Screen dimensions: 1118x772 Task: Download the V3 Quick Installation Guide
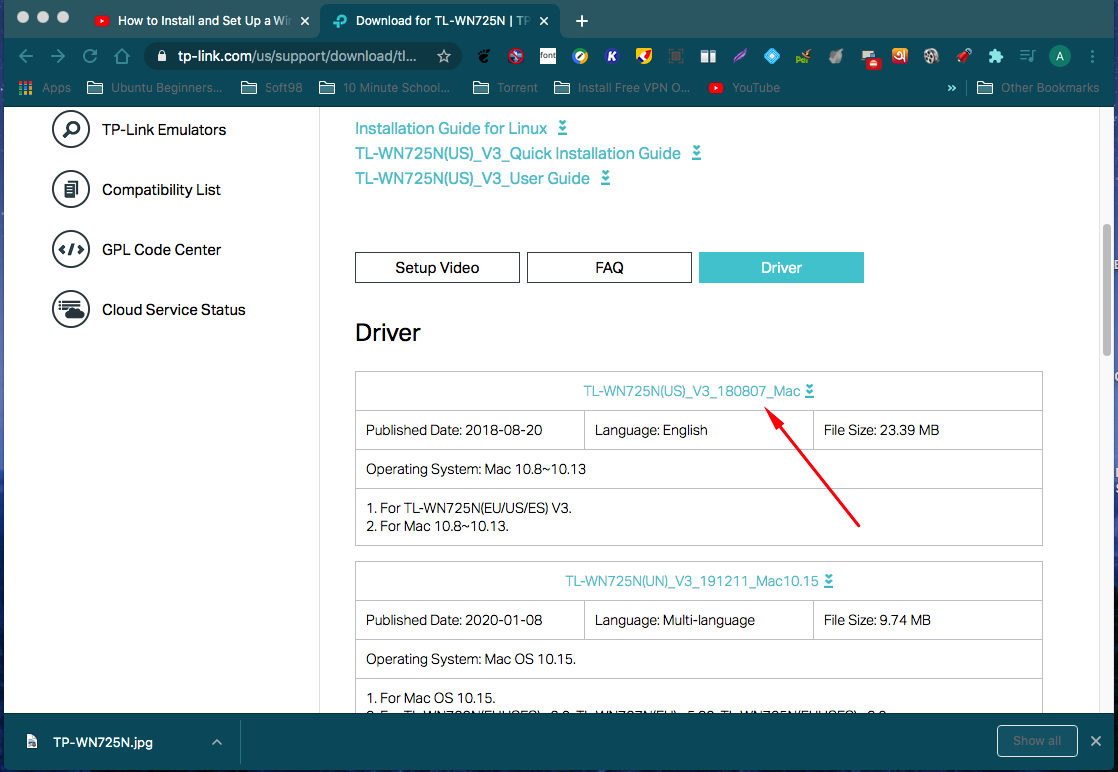coord(528,153)
